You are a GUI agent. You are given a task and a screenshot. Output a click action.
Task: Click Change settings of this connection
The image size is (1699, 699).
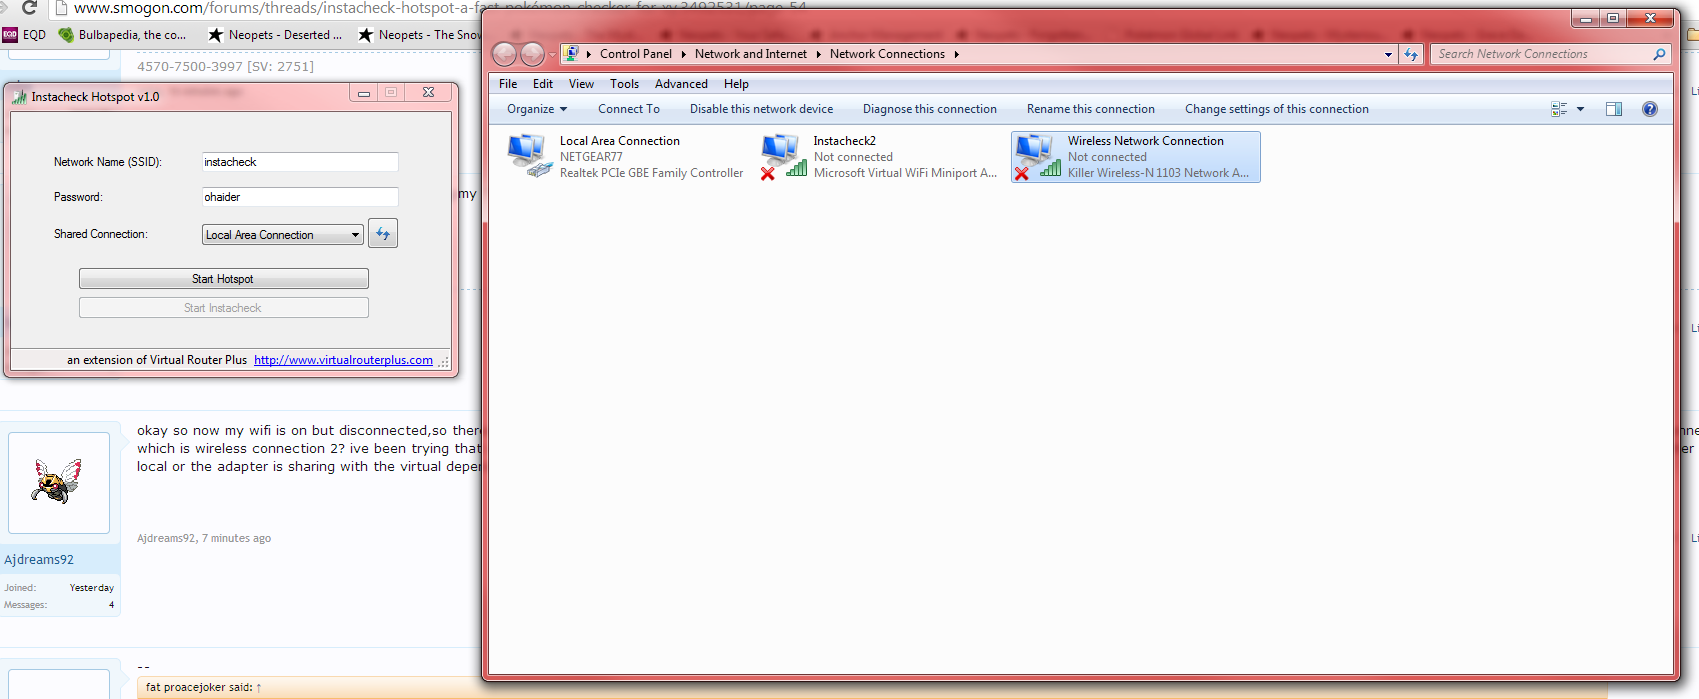coord(1277,109)
